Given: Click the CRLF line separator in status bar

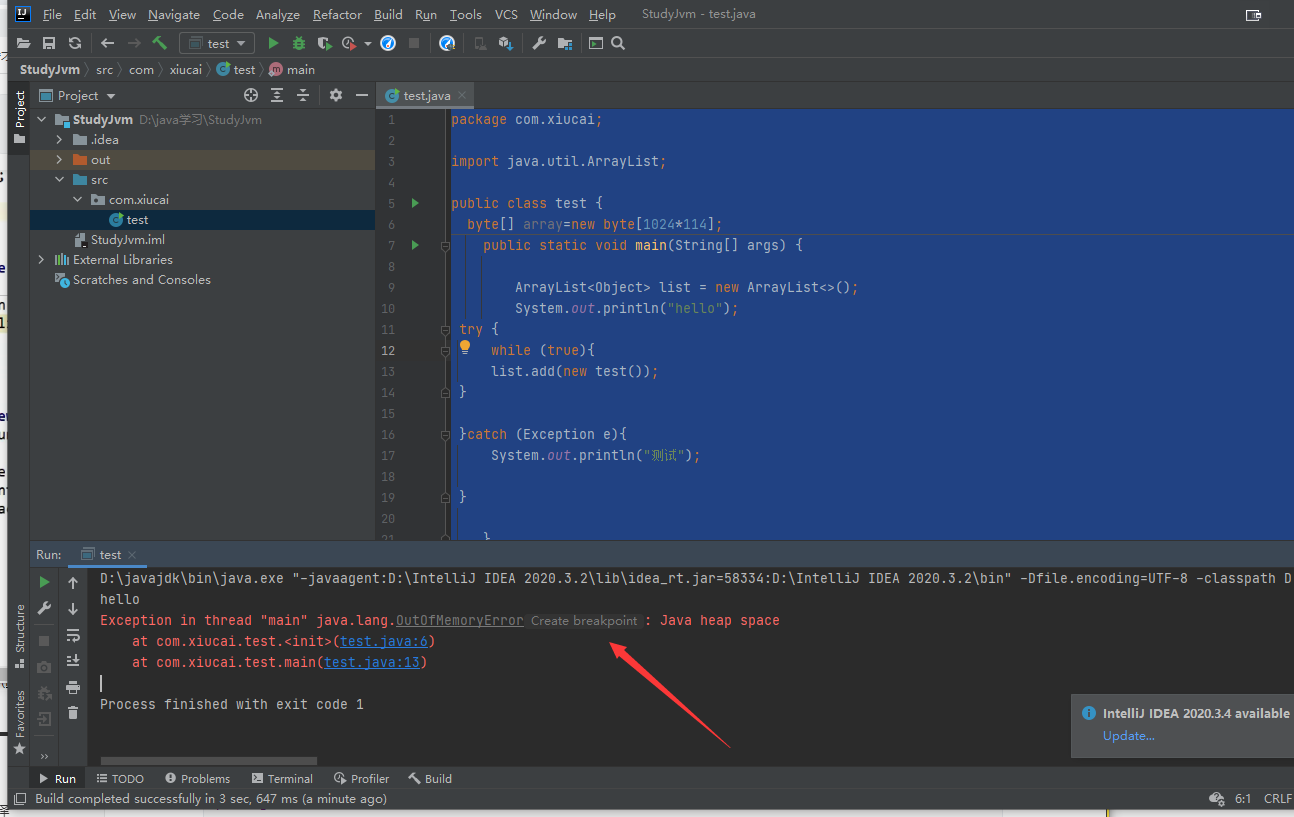Looking at the screenshot, I should [x=1277, y=799].
